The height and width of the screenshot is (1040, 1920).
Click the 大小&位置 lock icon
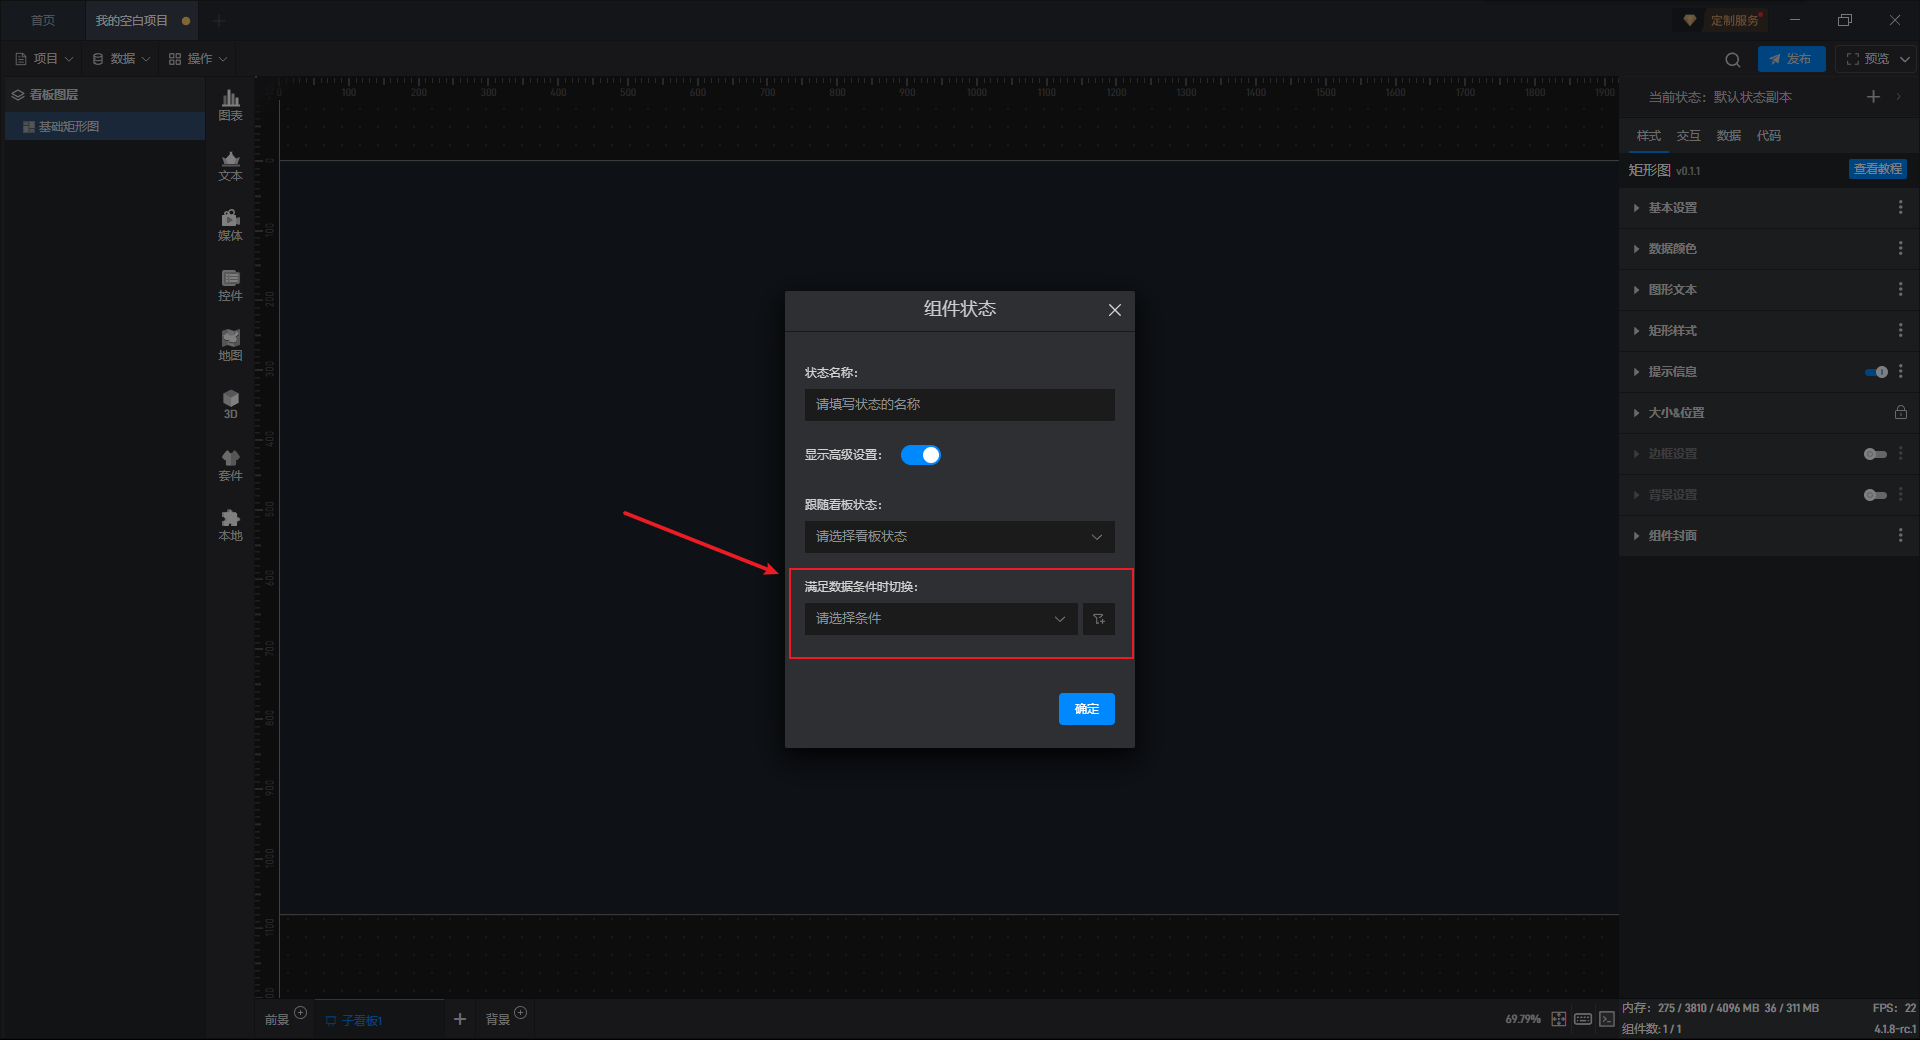(x=1900, y=412)
